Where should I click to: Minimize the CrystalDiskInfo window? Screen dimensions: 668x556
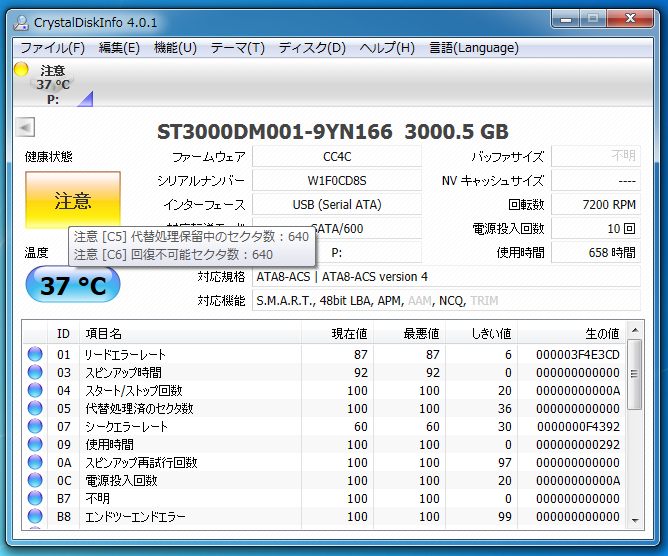pyautogui.click(x=565, y=19)
